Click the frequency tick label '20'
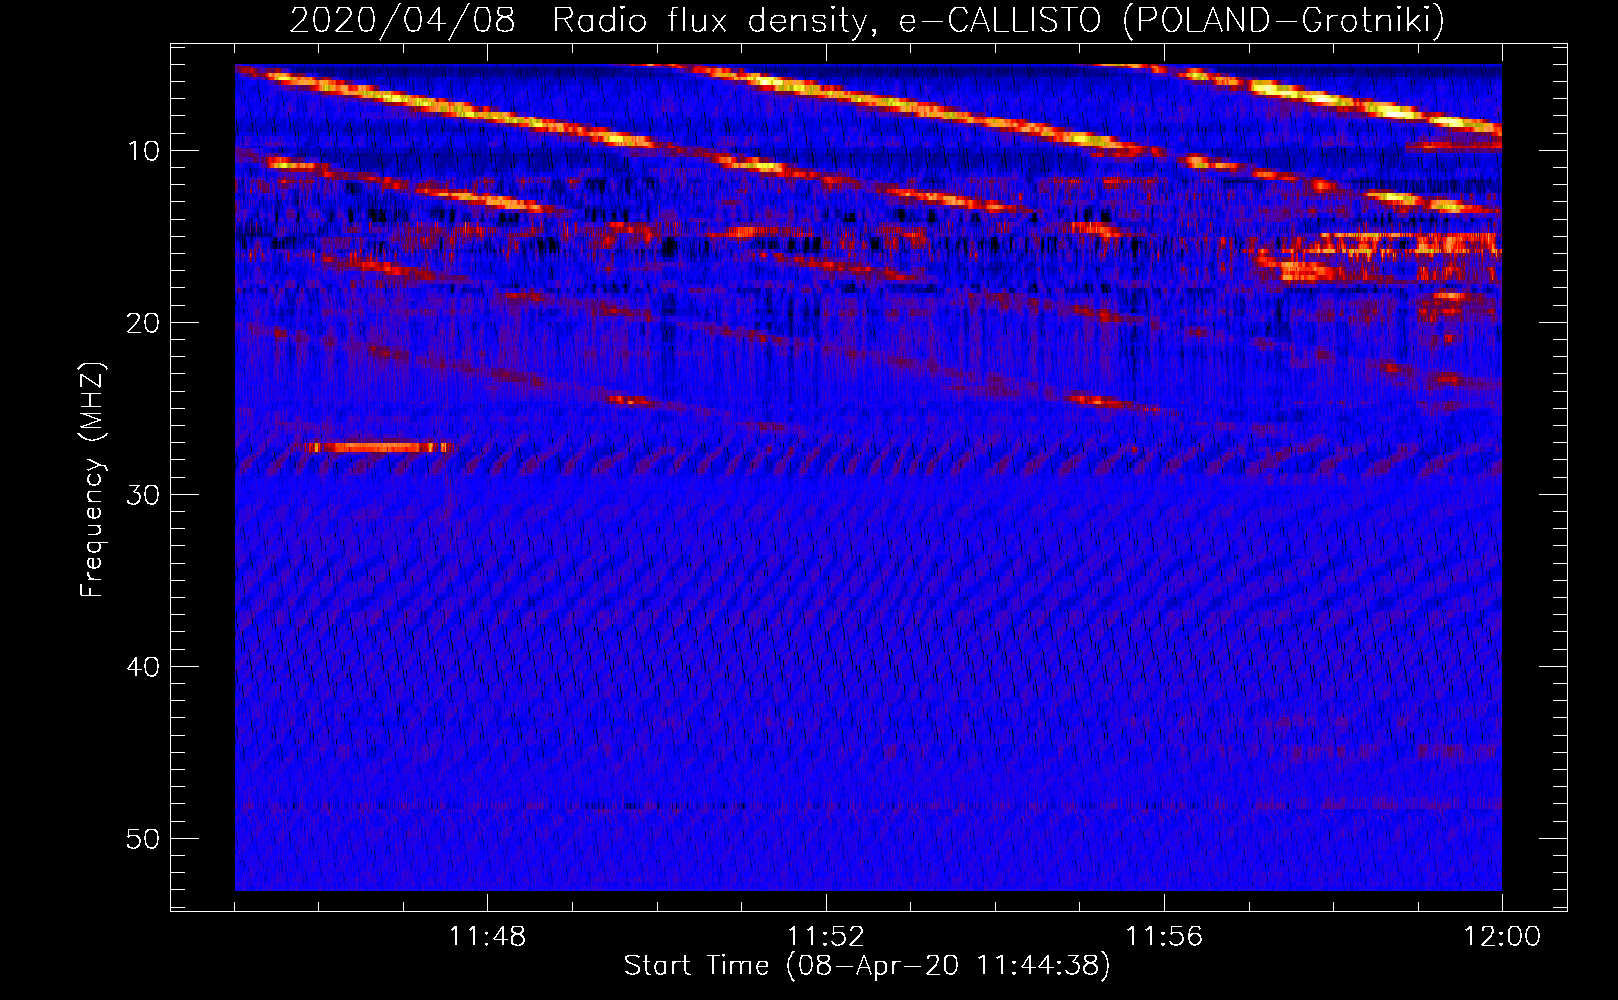This screenshot has width=1618, height=1000. tap(145, 323)
